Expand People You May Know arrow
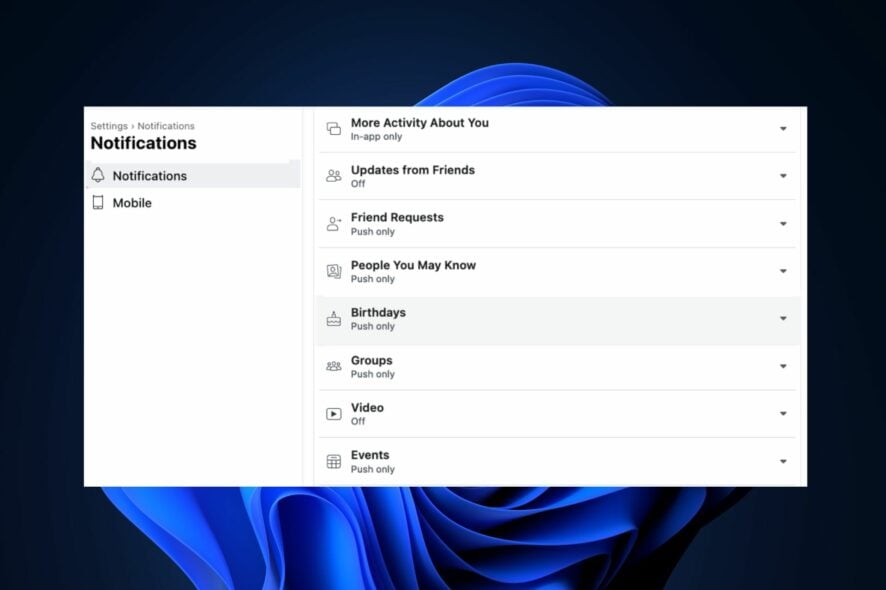This screenshot has width=886, height=590. point(783,271)
